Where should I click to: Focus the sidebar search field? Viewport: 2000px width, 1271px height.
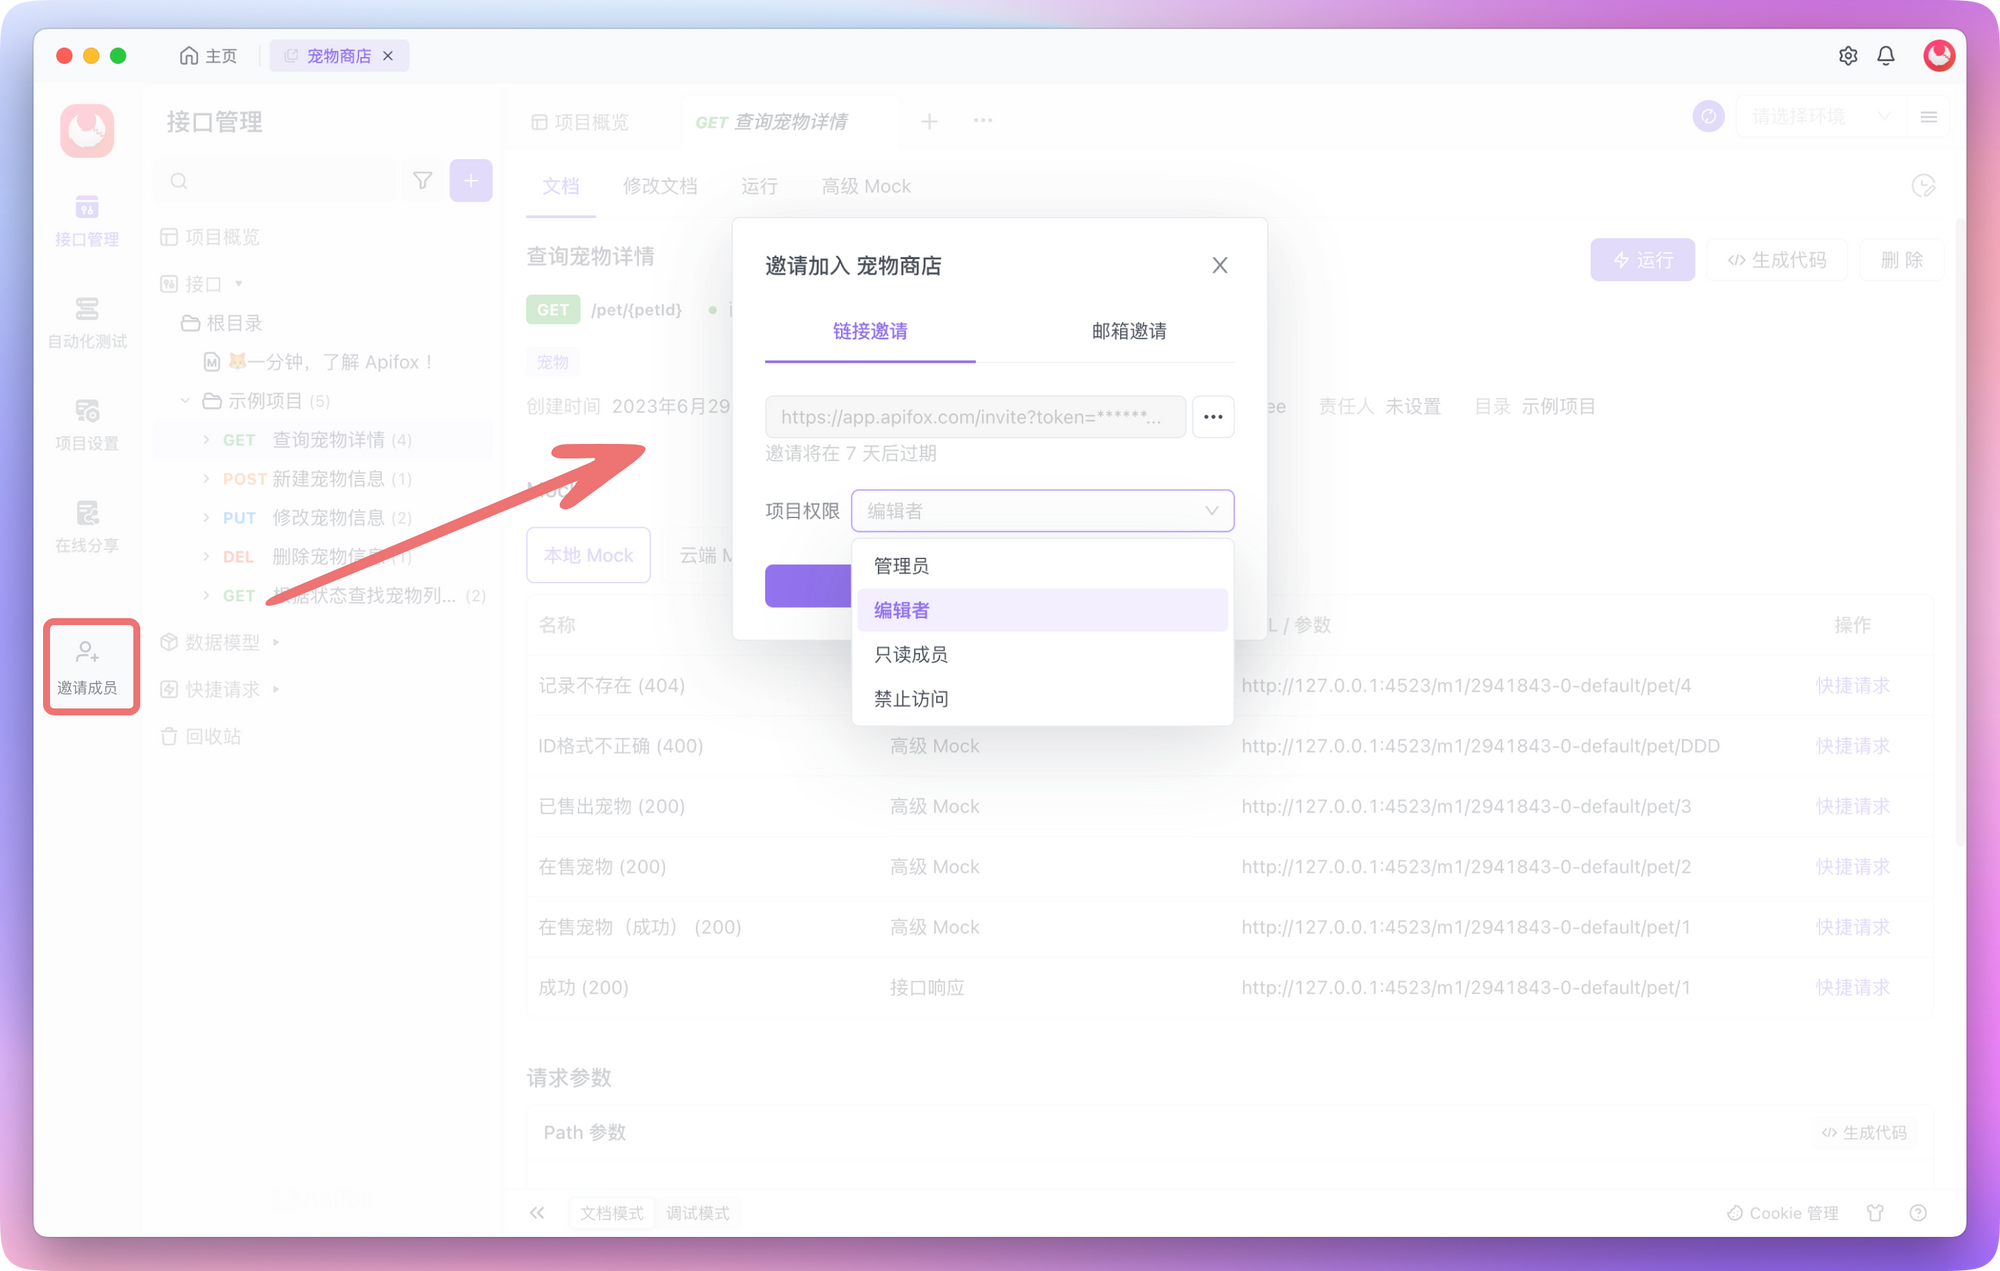tap(276, 181)
